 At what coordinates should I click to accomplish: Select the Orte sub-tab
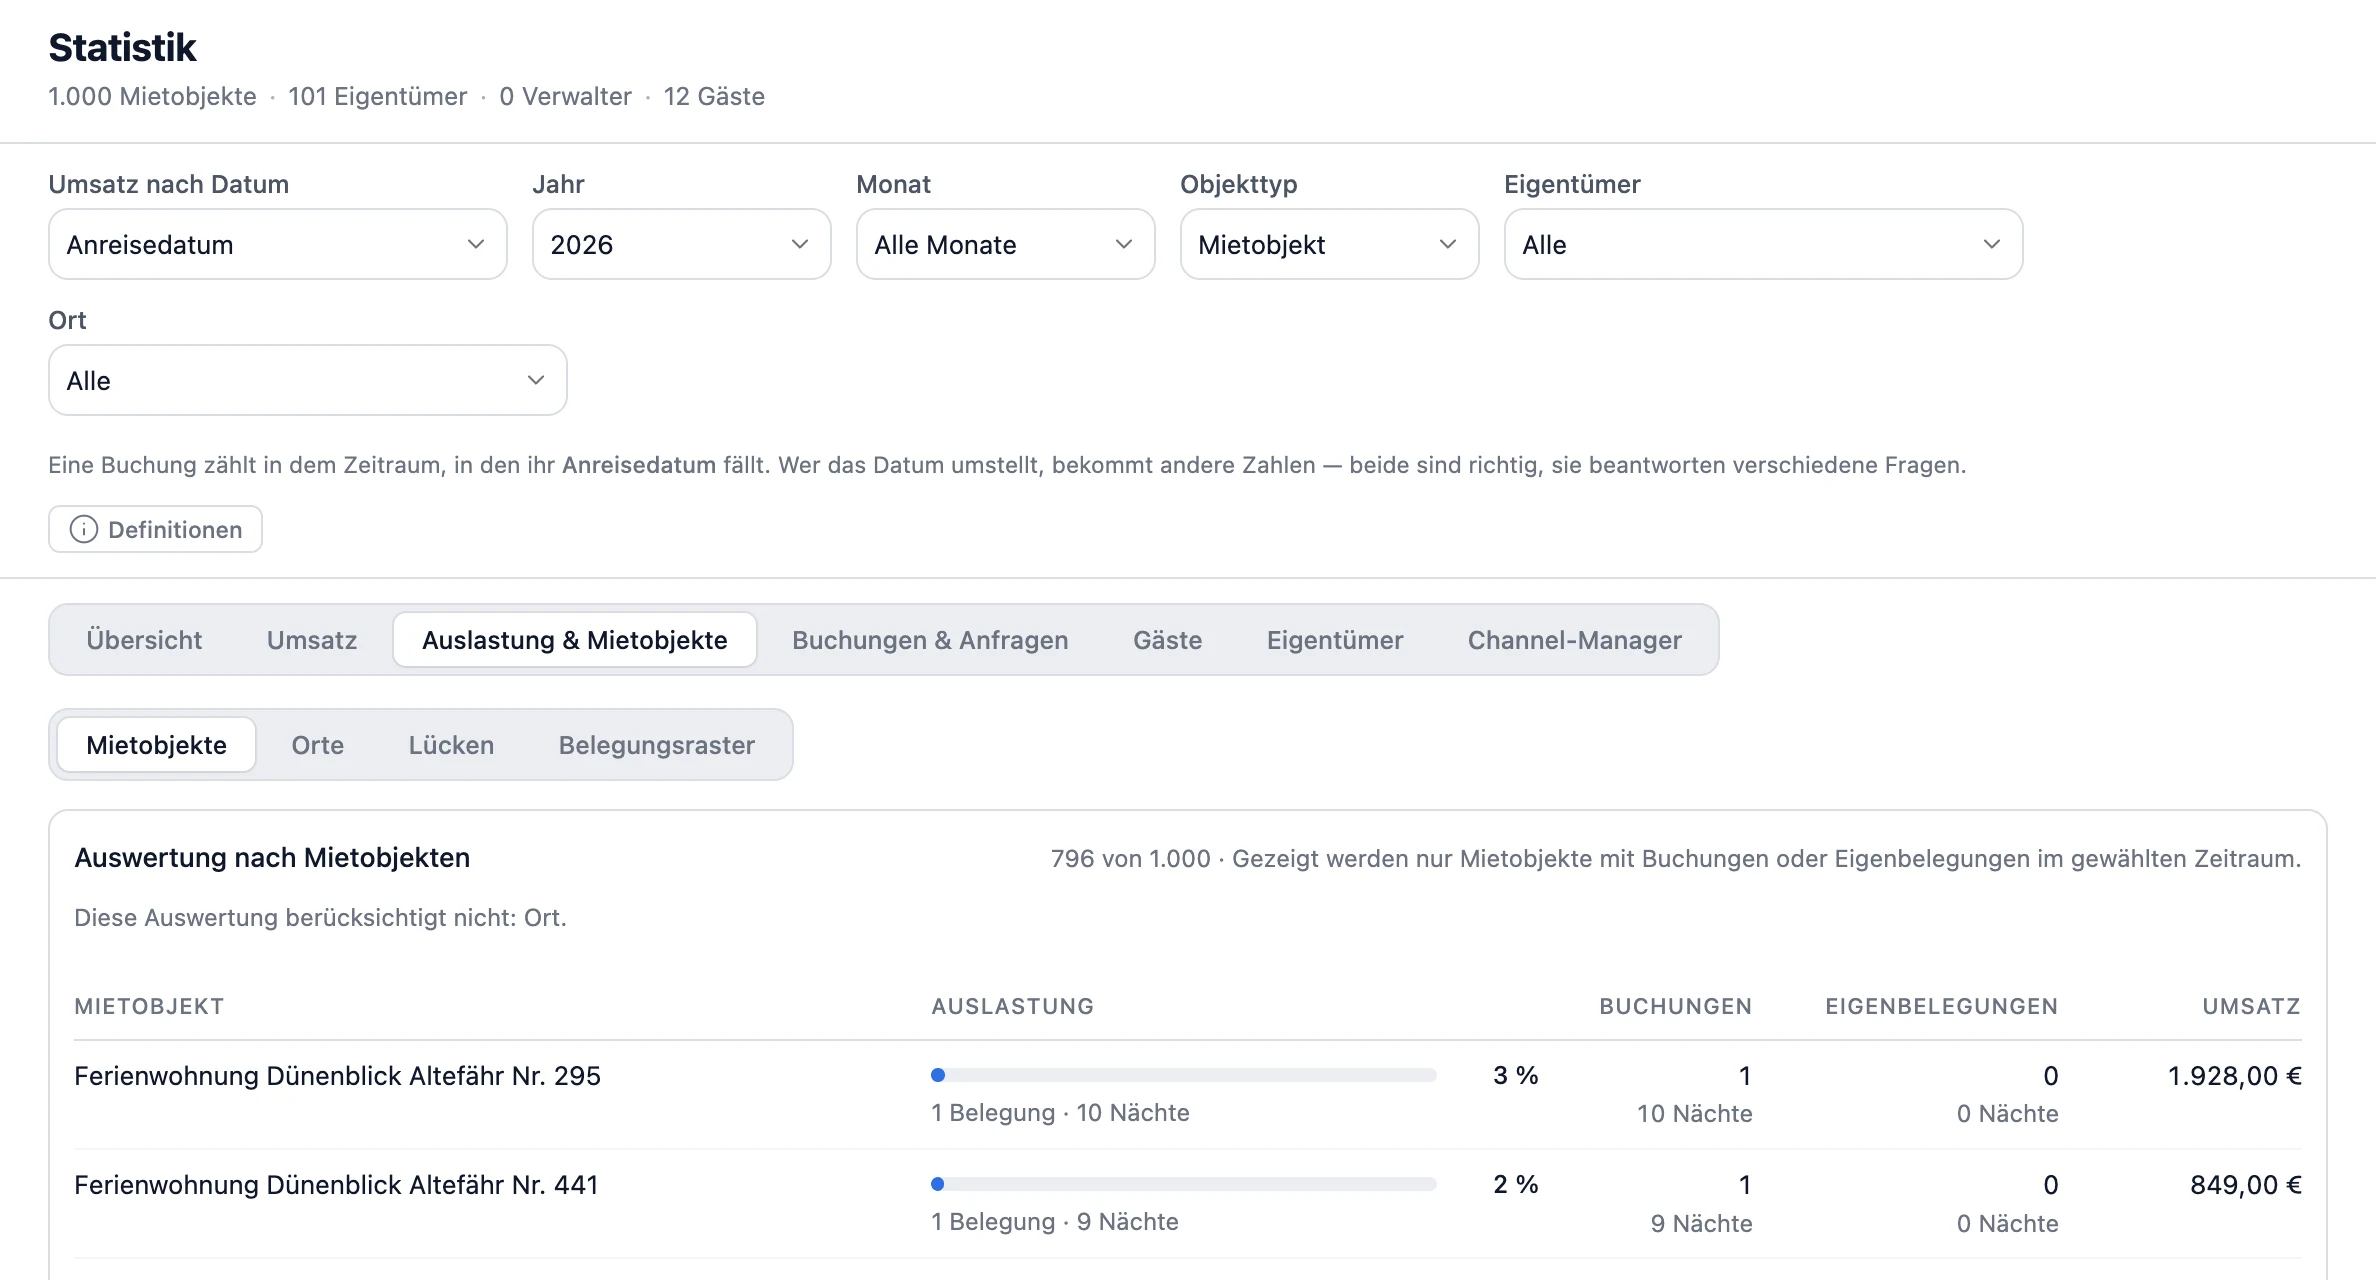tap(318, 745)
